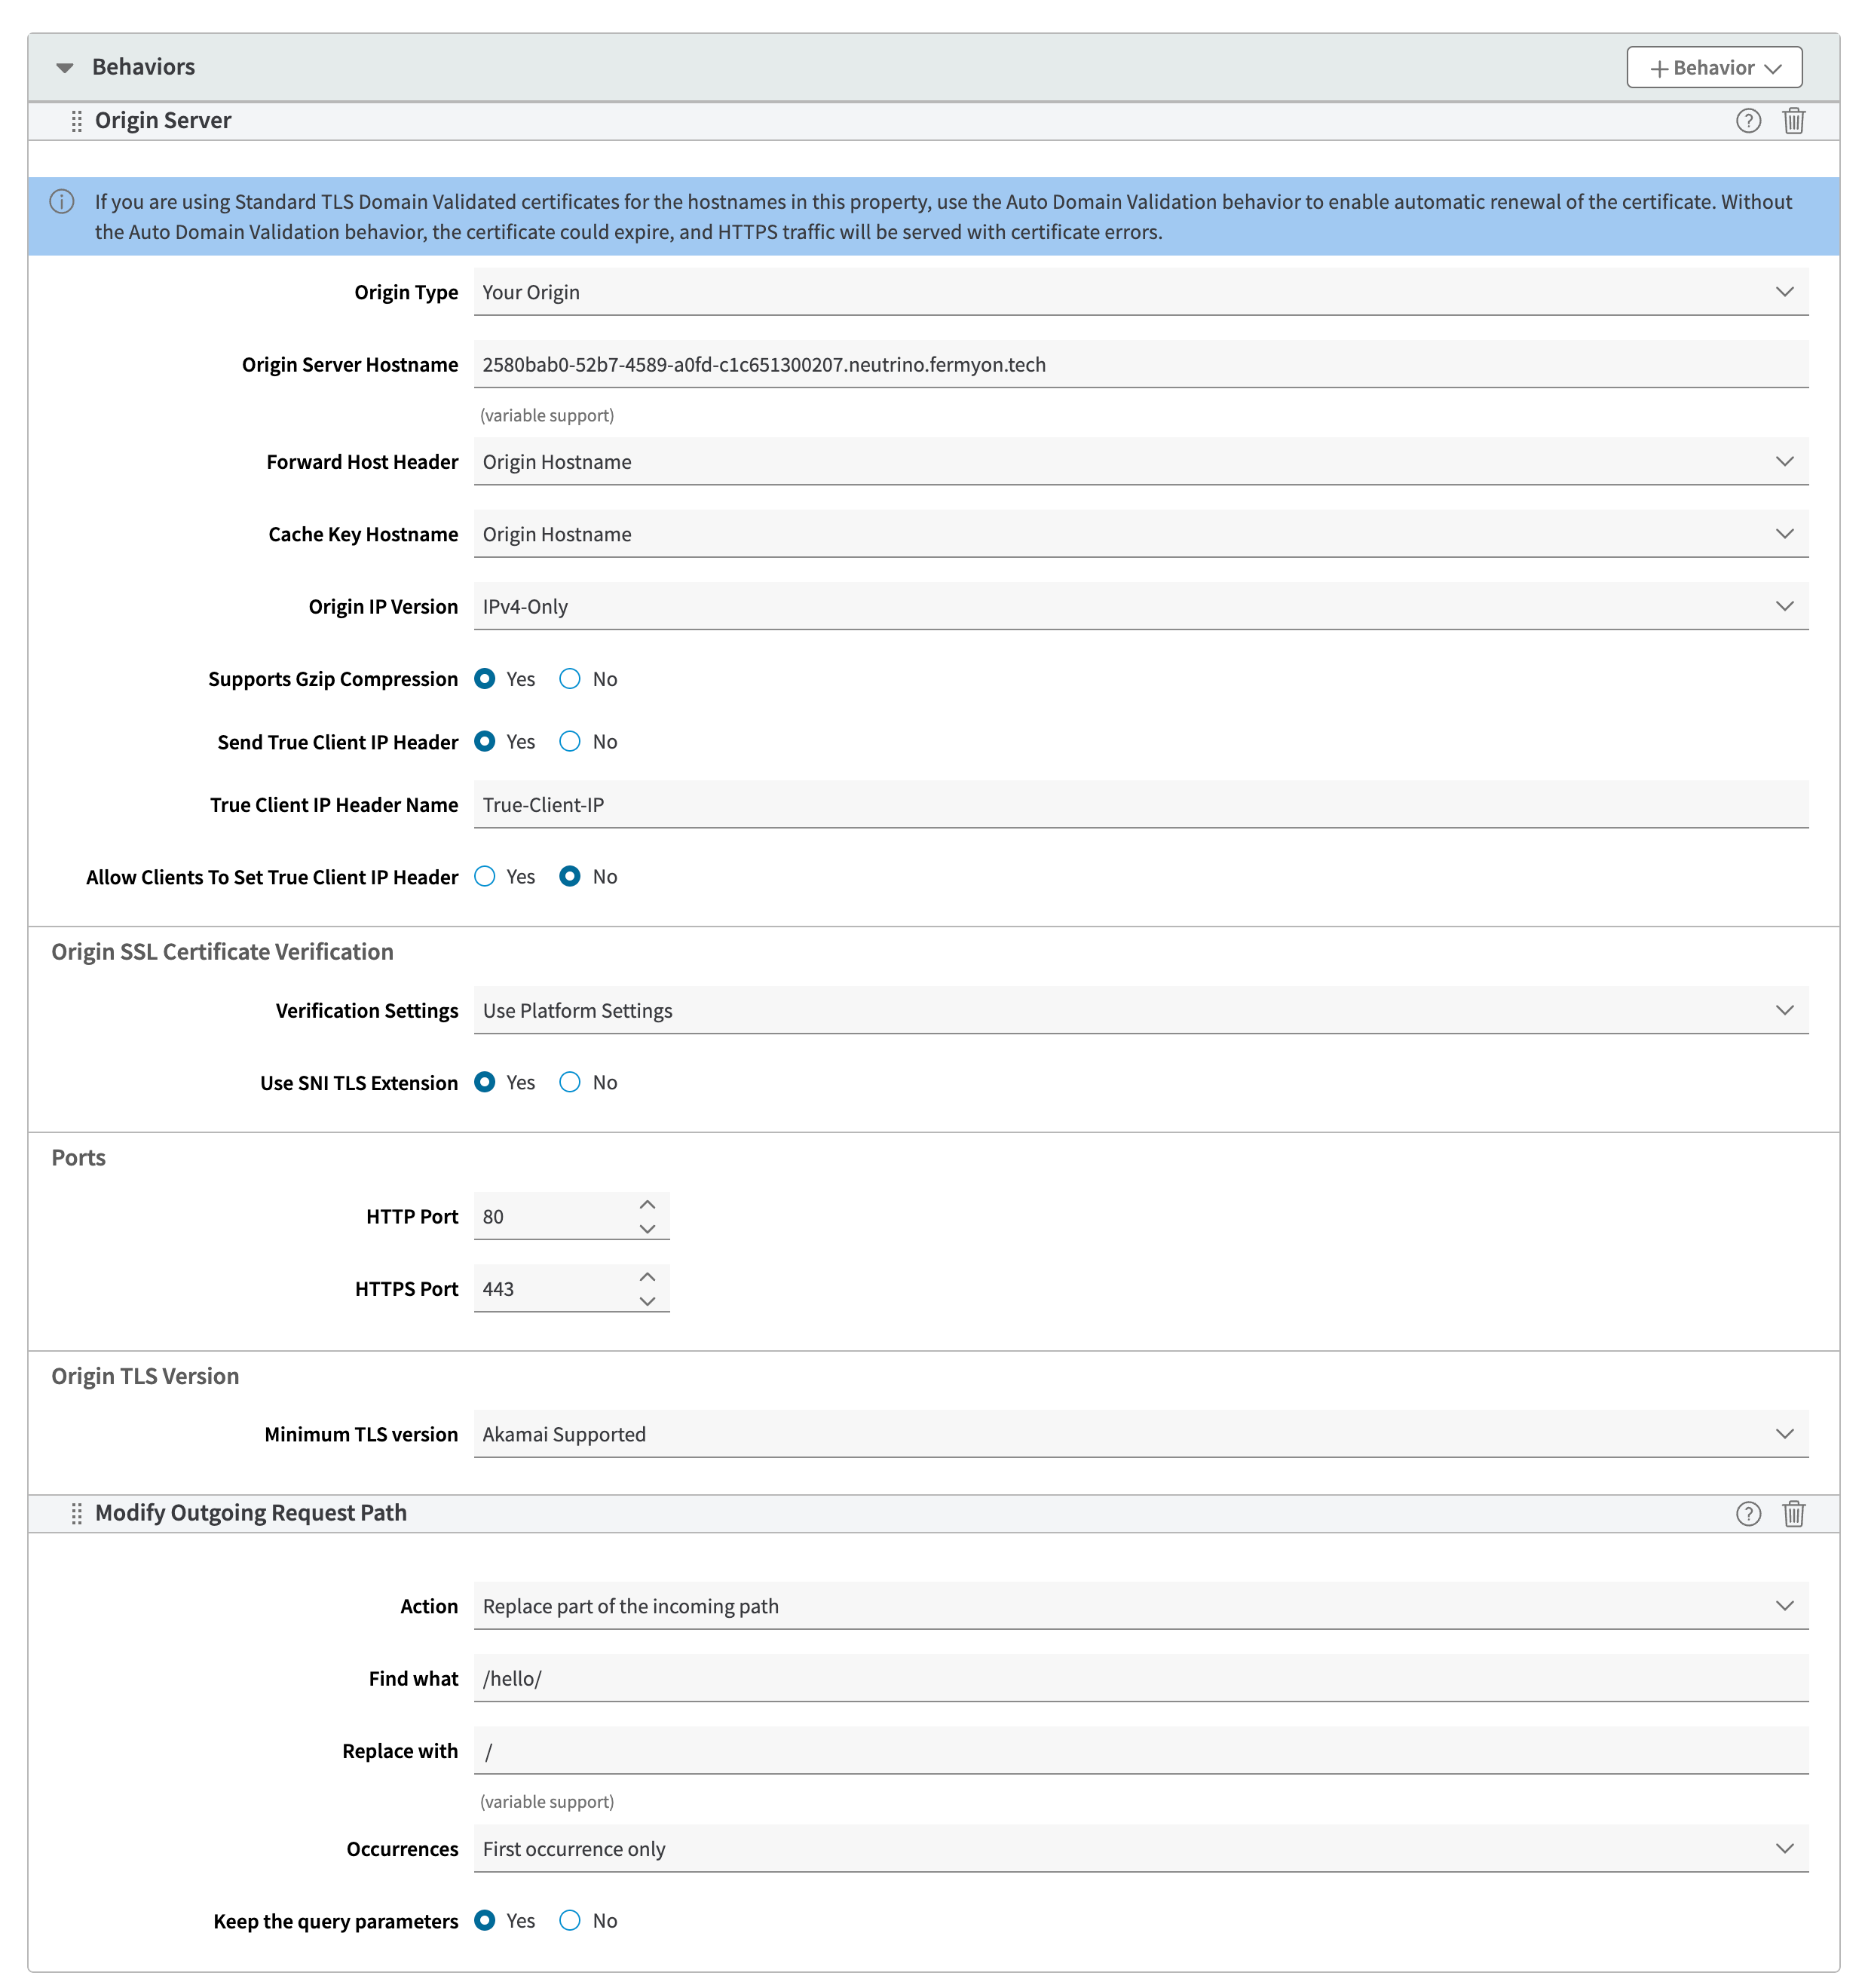
Task: Decrease HTTPS Port with down arrow
Action: [x=647, y=1301]
